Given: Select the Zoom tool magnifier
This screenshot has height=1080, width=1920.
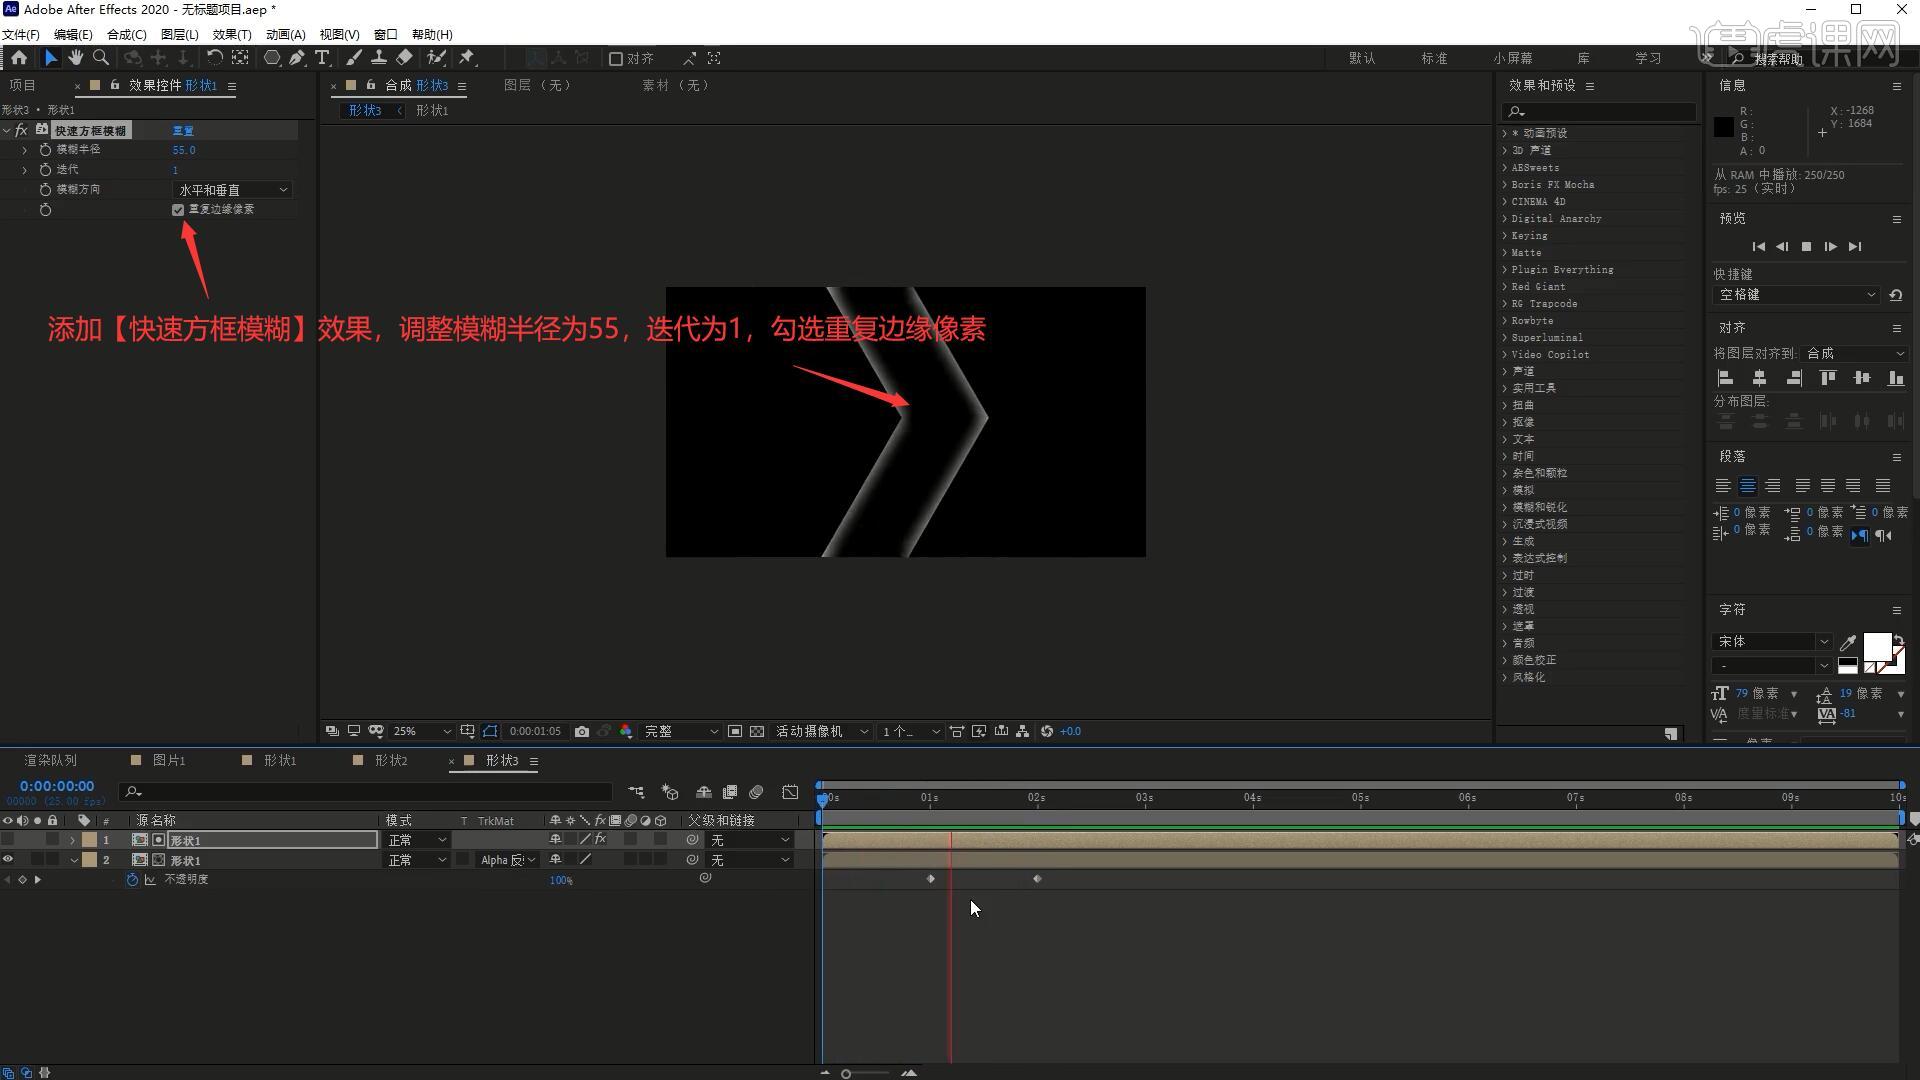Looking at the screenshot, I should tap(101, 58).
